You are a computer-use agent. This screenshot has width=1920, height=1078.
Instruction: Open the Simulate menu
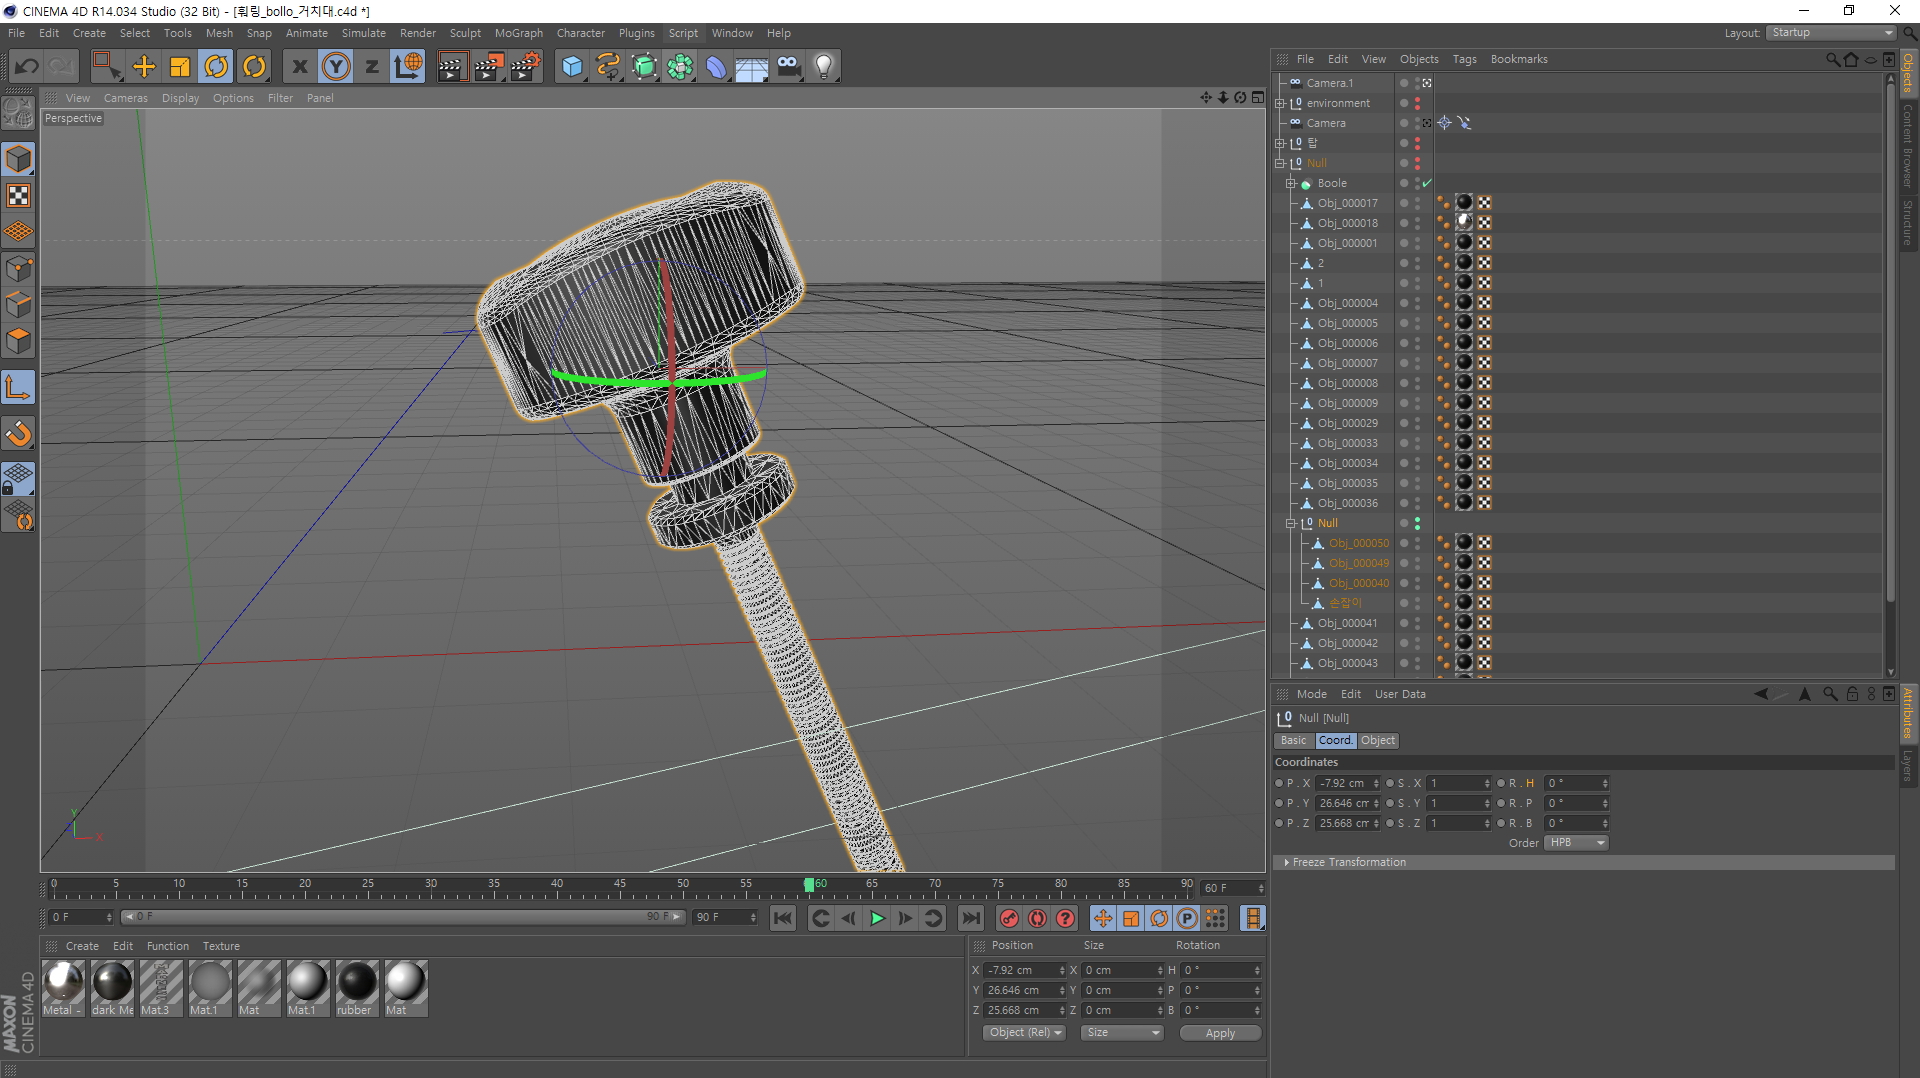point(364,33)
